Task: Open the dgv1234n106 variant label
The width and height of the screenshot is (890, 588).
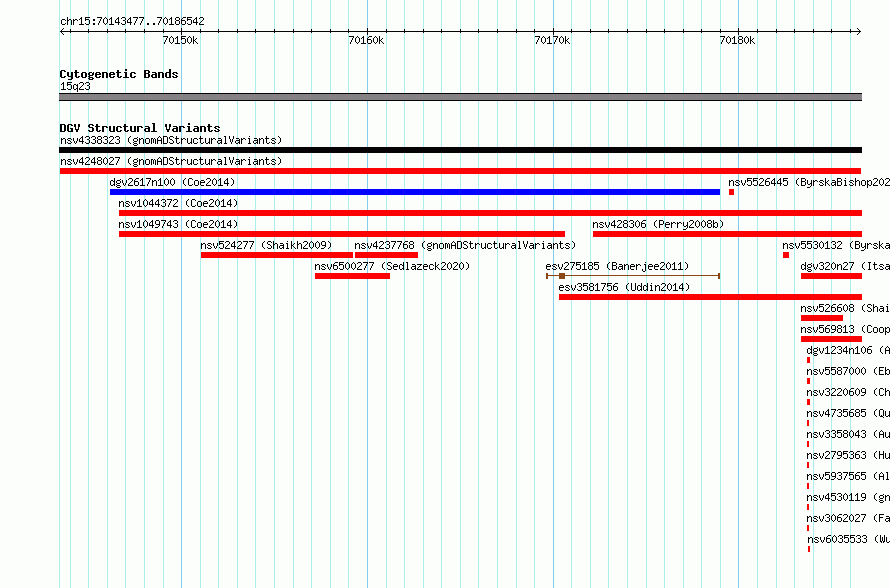Action: pyautogui.click(x=848, y=350)
